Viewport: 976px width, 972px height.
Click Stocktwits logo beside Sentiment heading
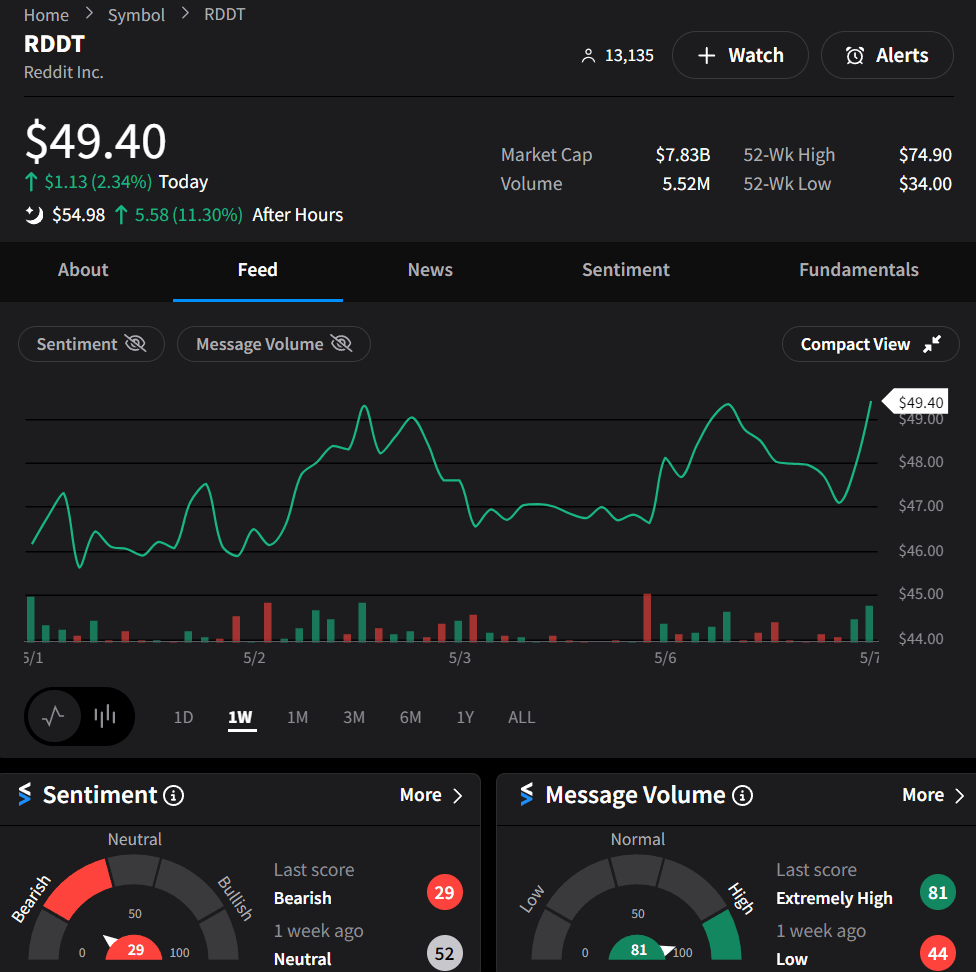point(25,795)
